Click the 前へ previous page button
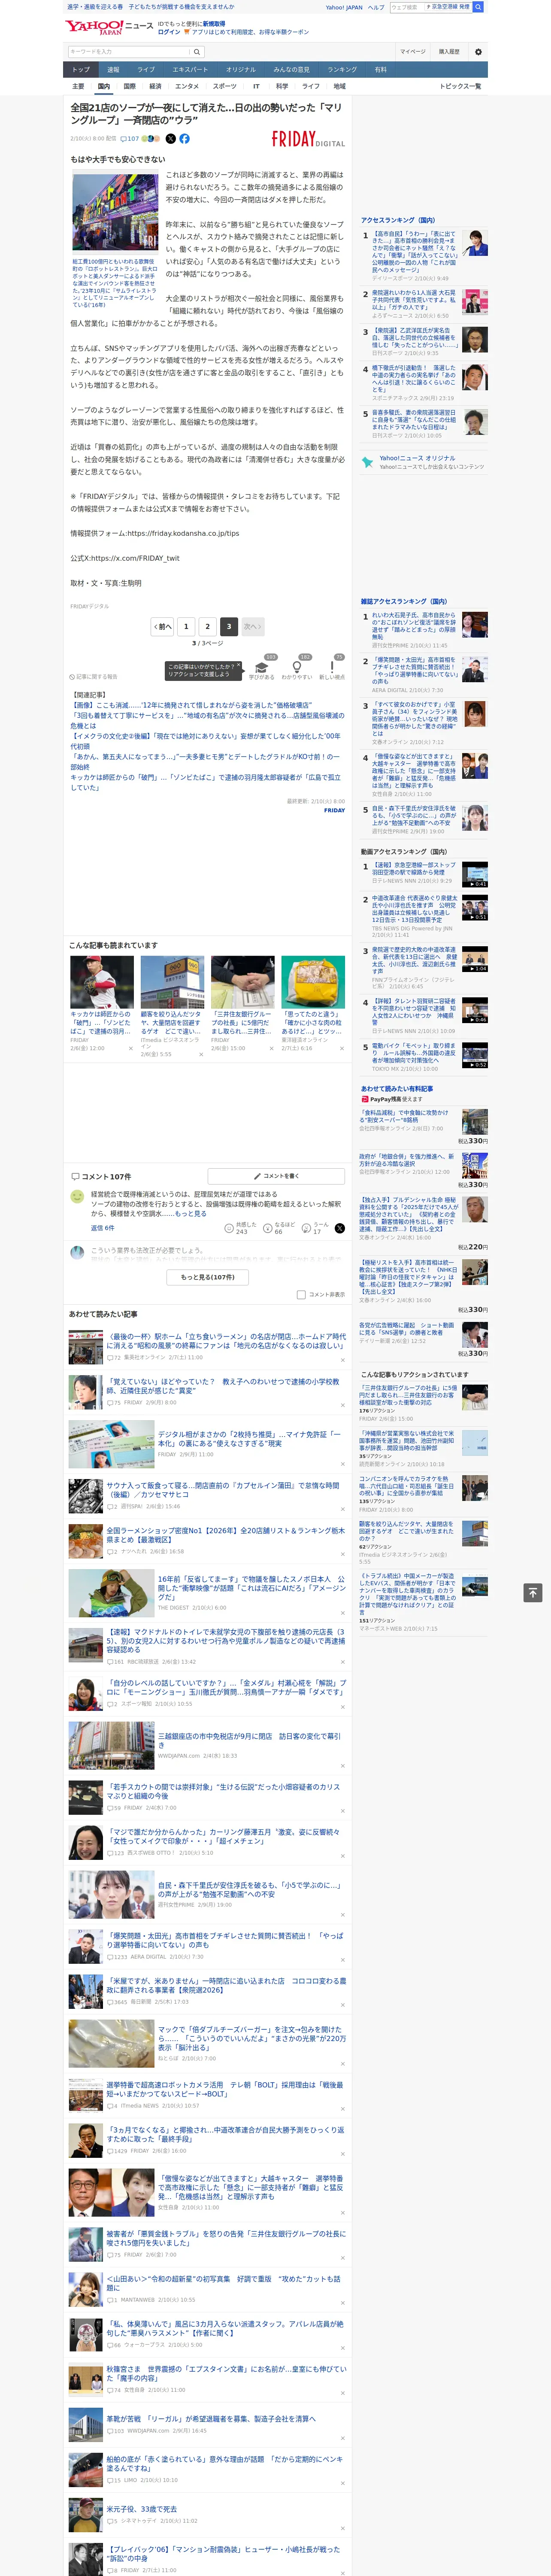This screenshot has width=551, height=2576. coord(163,626)
